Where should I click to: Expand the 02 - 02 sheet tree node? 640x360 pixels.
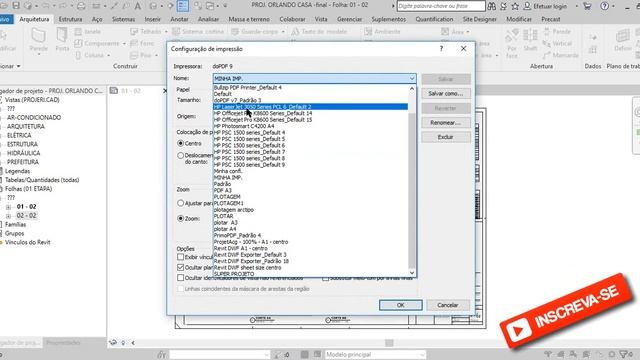(8, 216)
